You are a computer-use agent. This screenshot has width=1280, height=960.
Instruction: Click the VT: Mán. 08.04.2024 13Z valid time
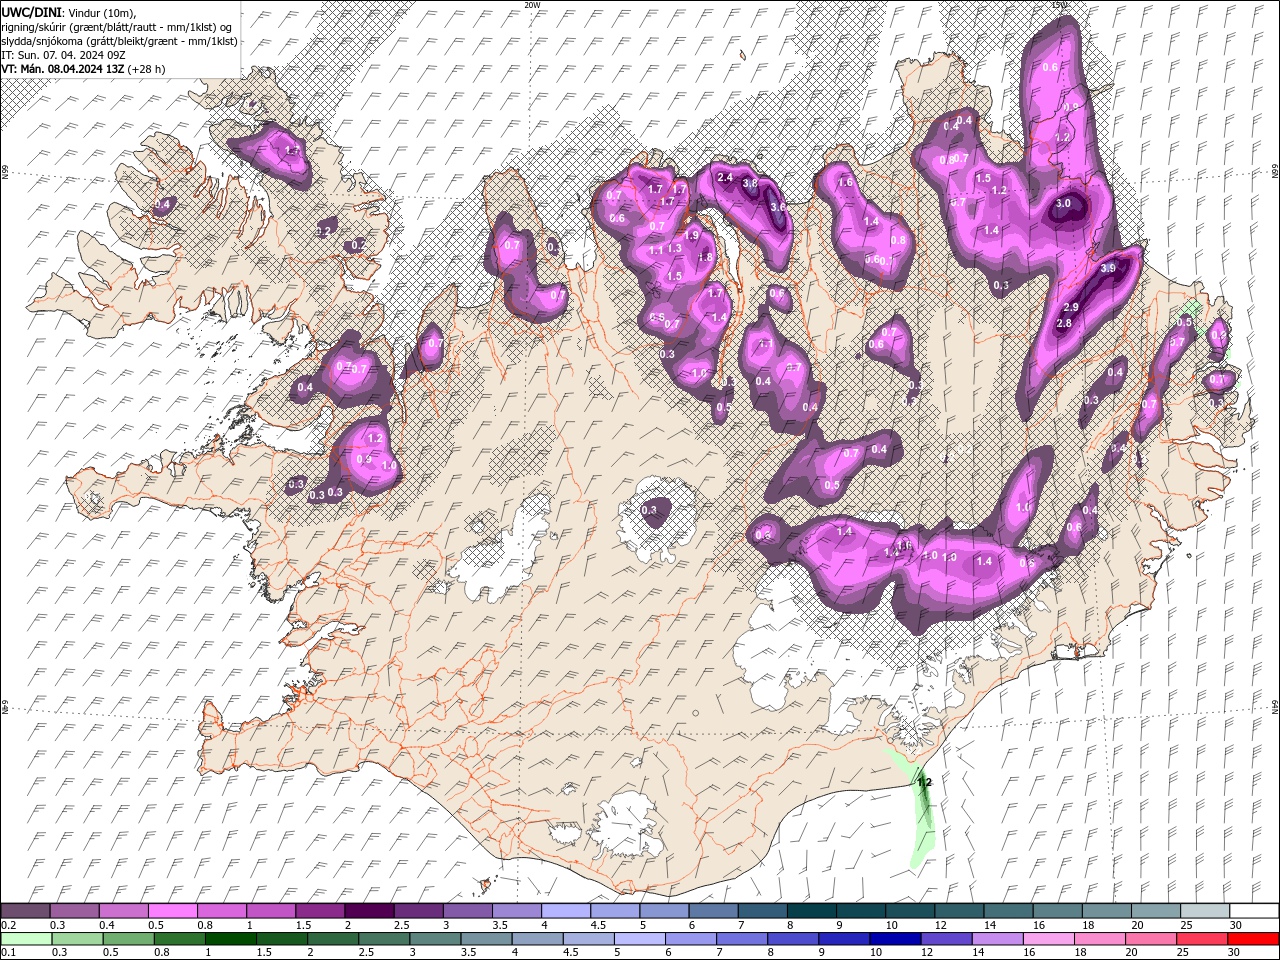[62, 69]
